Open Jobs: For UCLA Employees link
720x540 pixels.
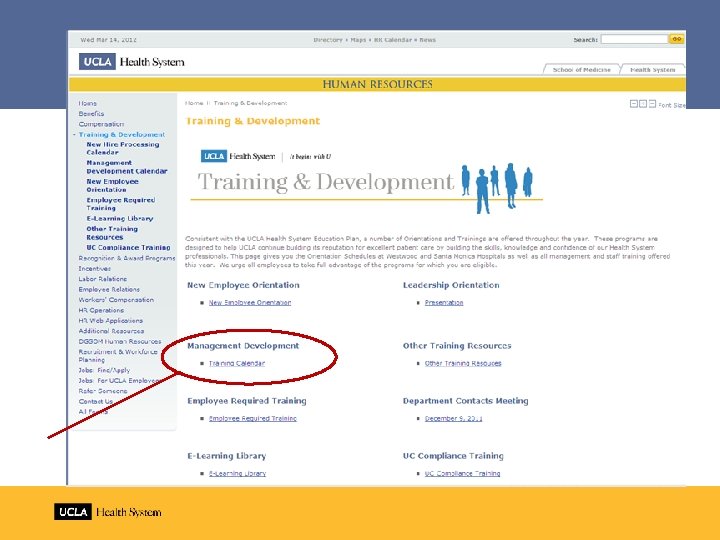click(119, 381)
